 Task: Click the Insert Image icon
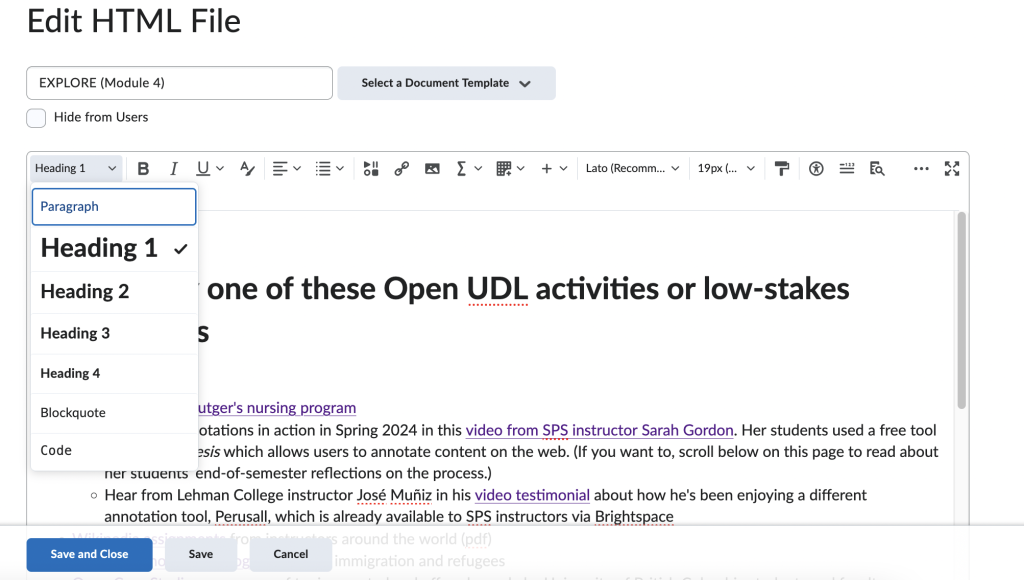click(x=432, y=169)
